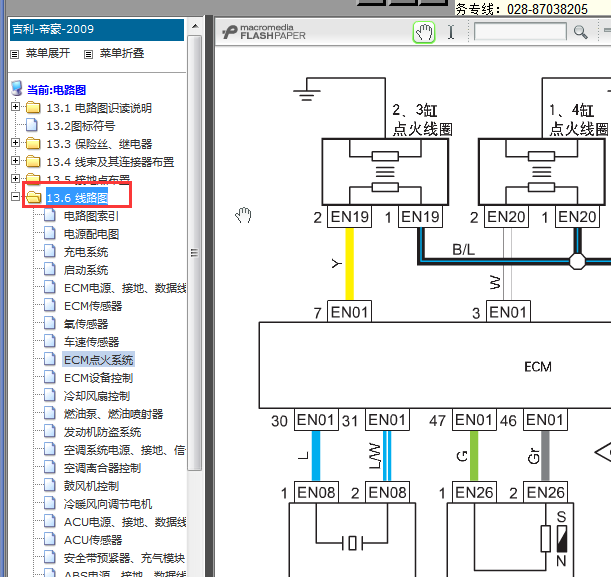Expand the 13.1 电路图识读说明 node
The image size is (611, 577).
[x=15, y=107]
